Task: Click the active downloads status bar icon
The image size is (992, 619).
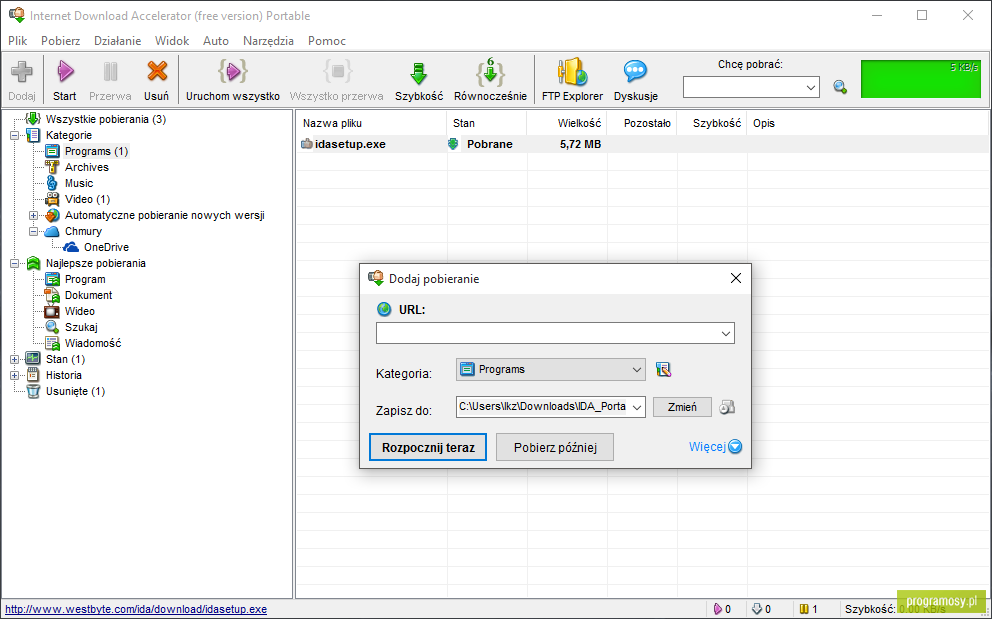Action: point(717,609)
